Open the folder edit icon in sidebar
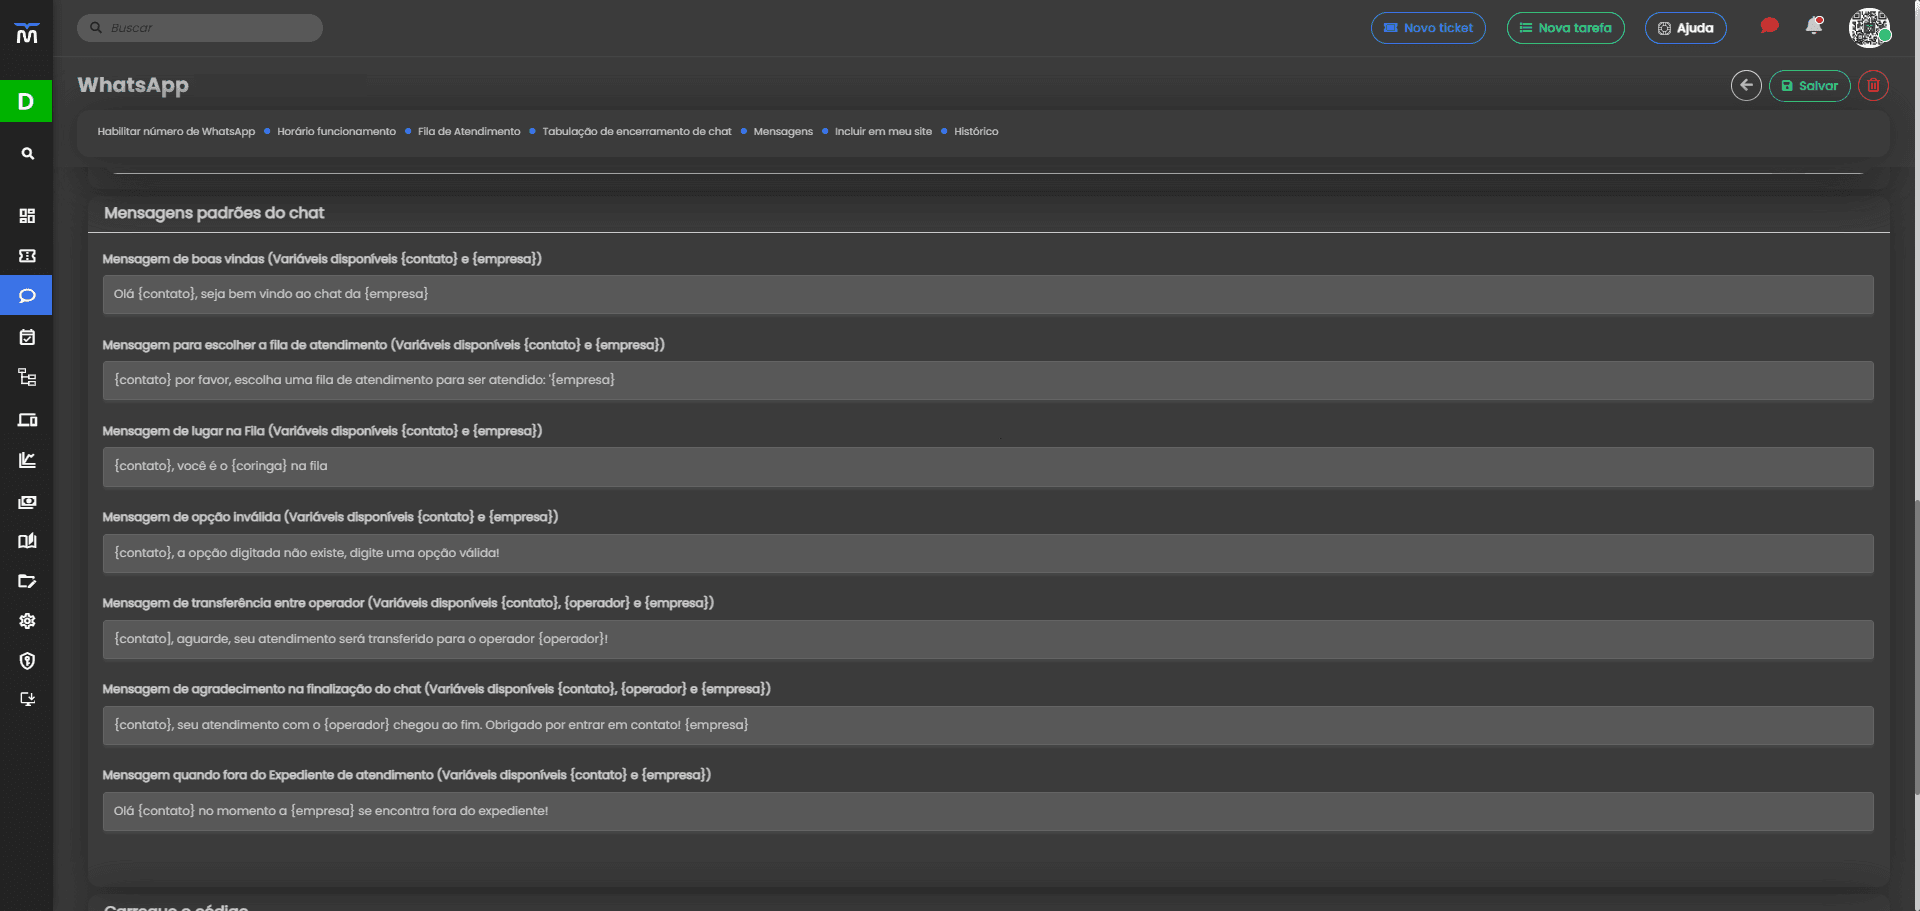1920x911 pixels. point(27,581)
